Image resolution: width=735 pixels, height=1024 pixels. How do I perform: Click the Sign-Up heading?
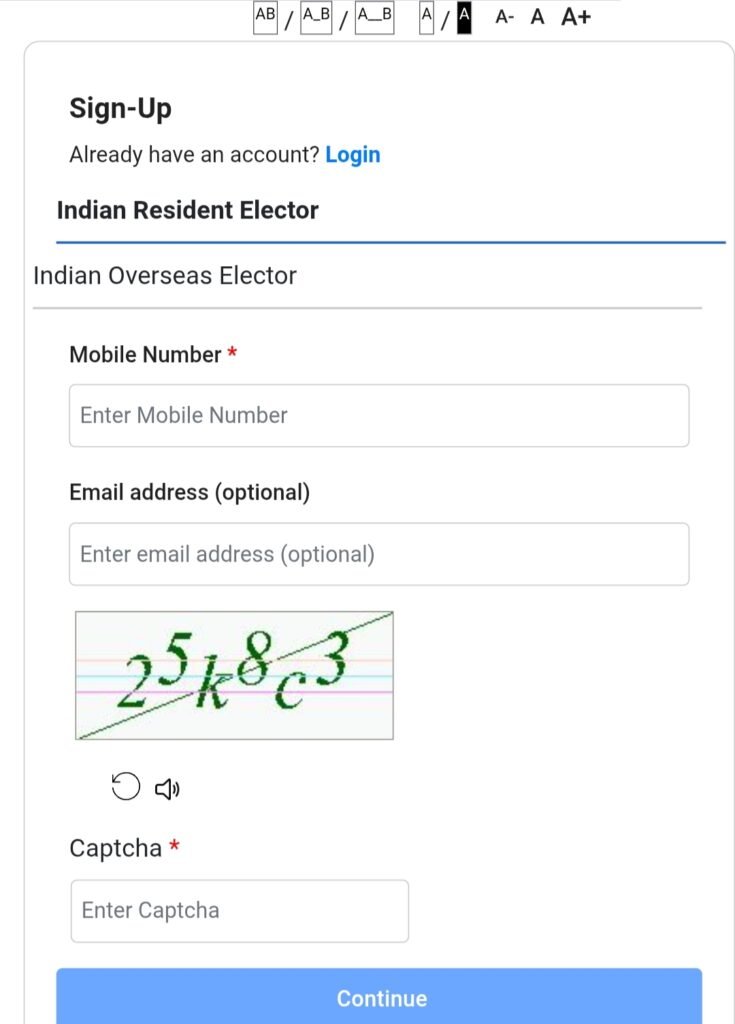pyautogui.click(x=121, y=108)
